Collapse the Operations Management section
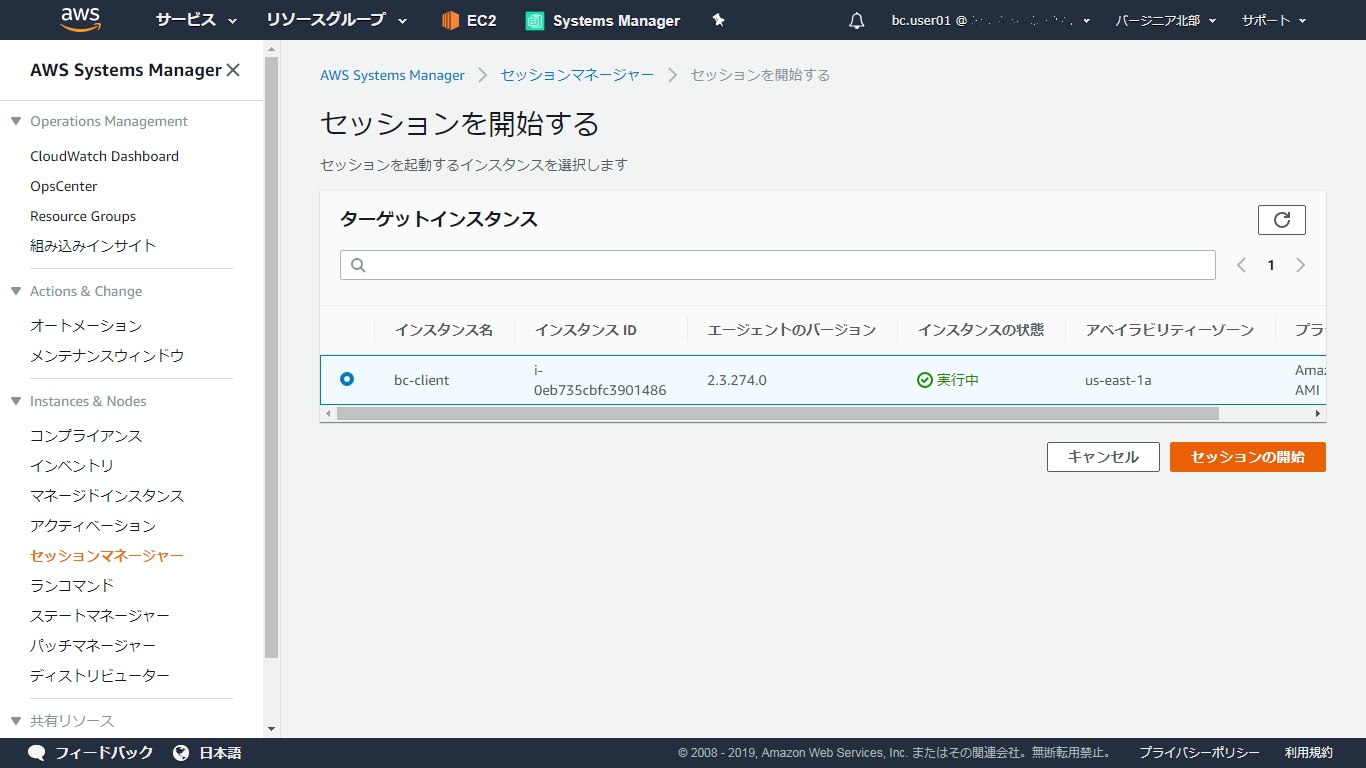The height and width of the screenshot is (768, 1366). [16, 121]
